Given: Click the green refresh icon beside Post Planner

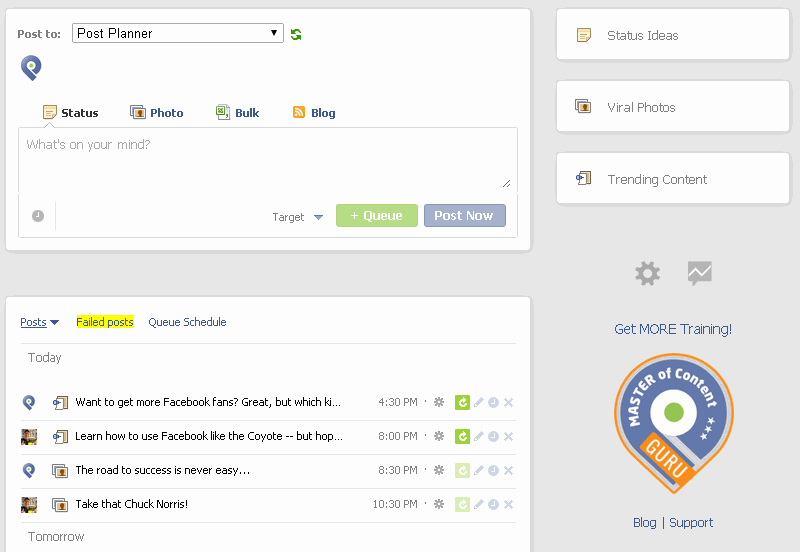Looking at the screenshot, I should click(x=296, y=34).
